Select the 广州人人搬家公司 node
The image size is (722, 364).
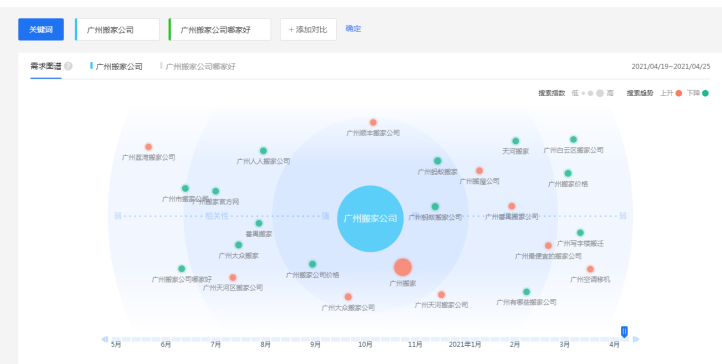coord(263,150)
